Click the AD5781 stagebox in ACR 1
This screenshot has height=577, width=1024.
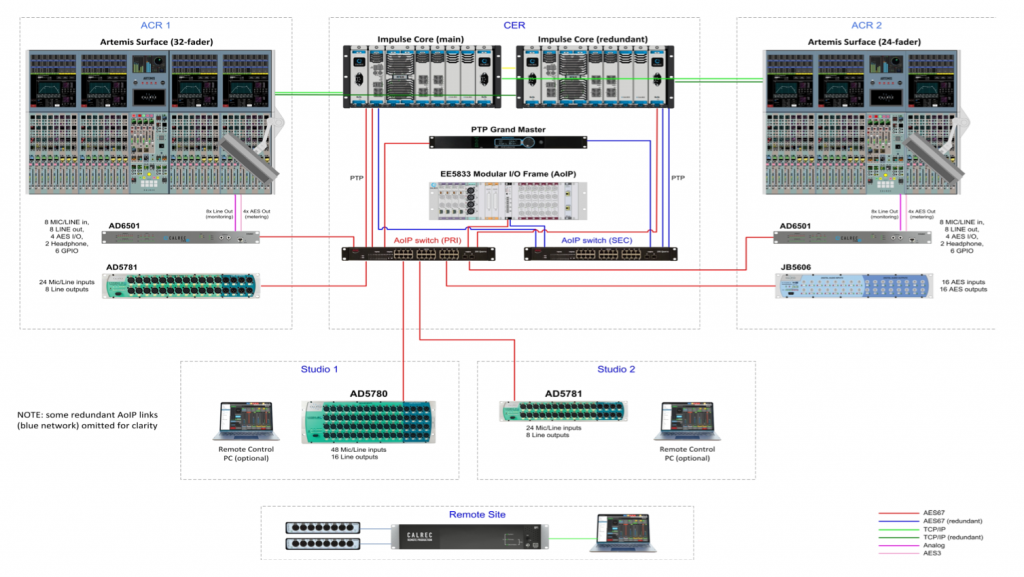[x=181, y=286]
